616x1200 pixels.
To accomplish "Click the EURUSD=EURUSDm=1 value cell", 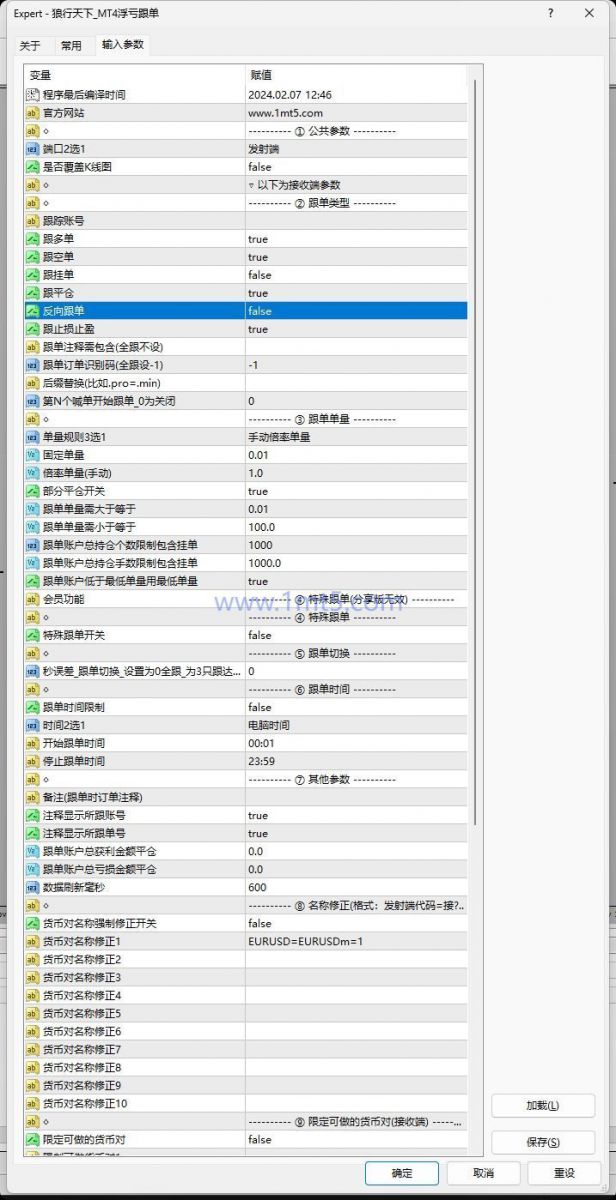I will (x=356, y=941).
